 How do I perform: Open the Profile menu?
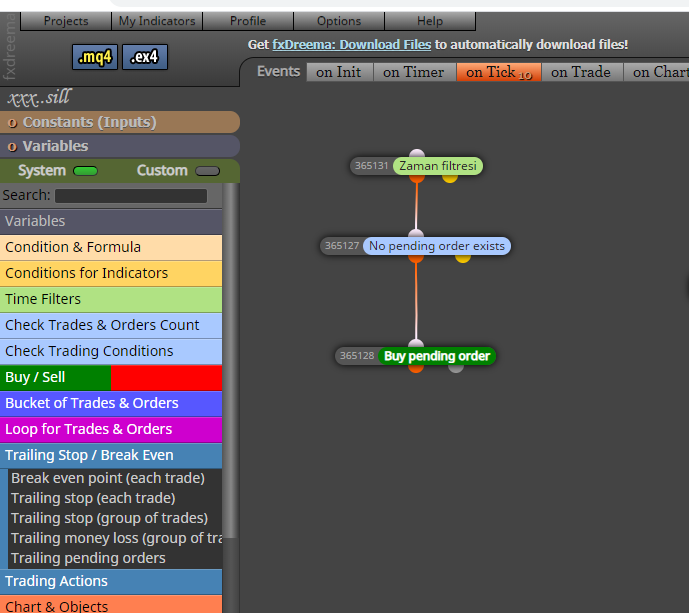pyautogui.click(x=248, y=21)
